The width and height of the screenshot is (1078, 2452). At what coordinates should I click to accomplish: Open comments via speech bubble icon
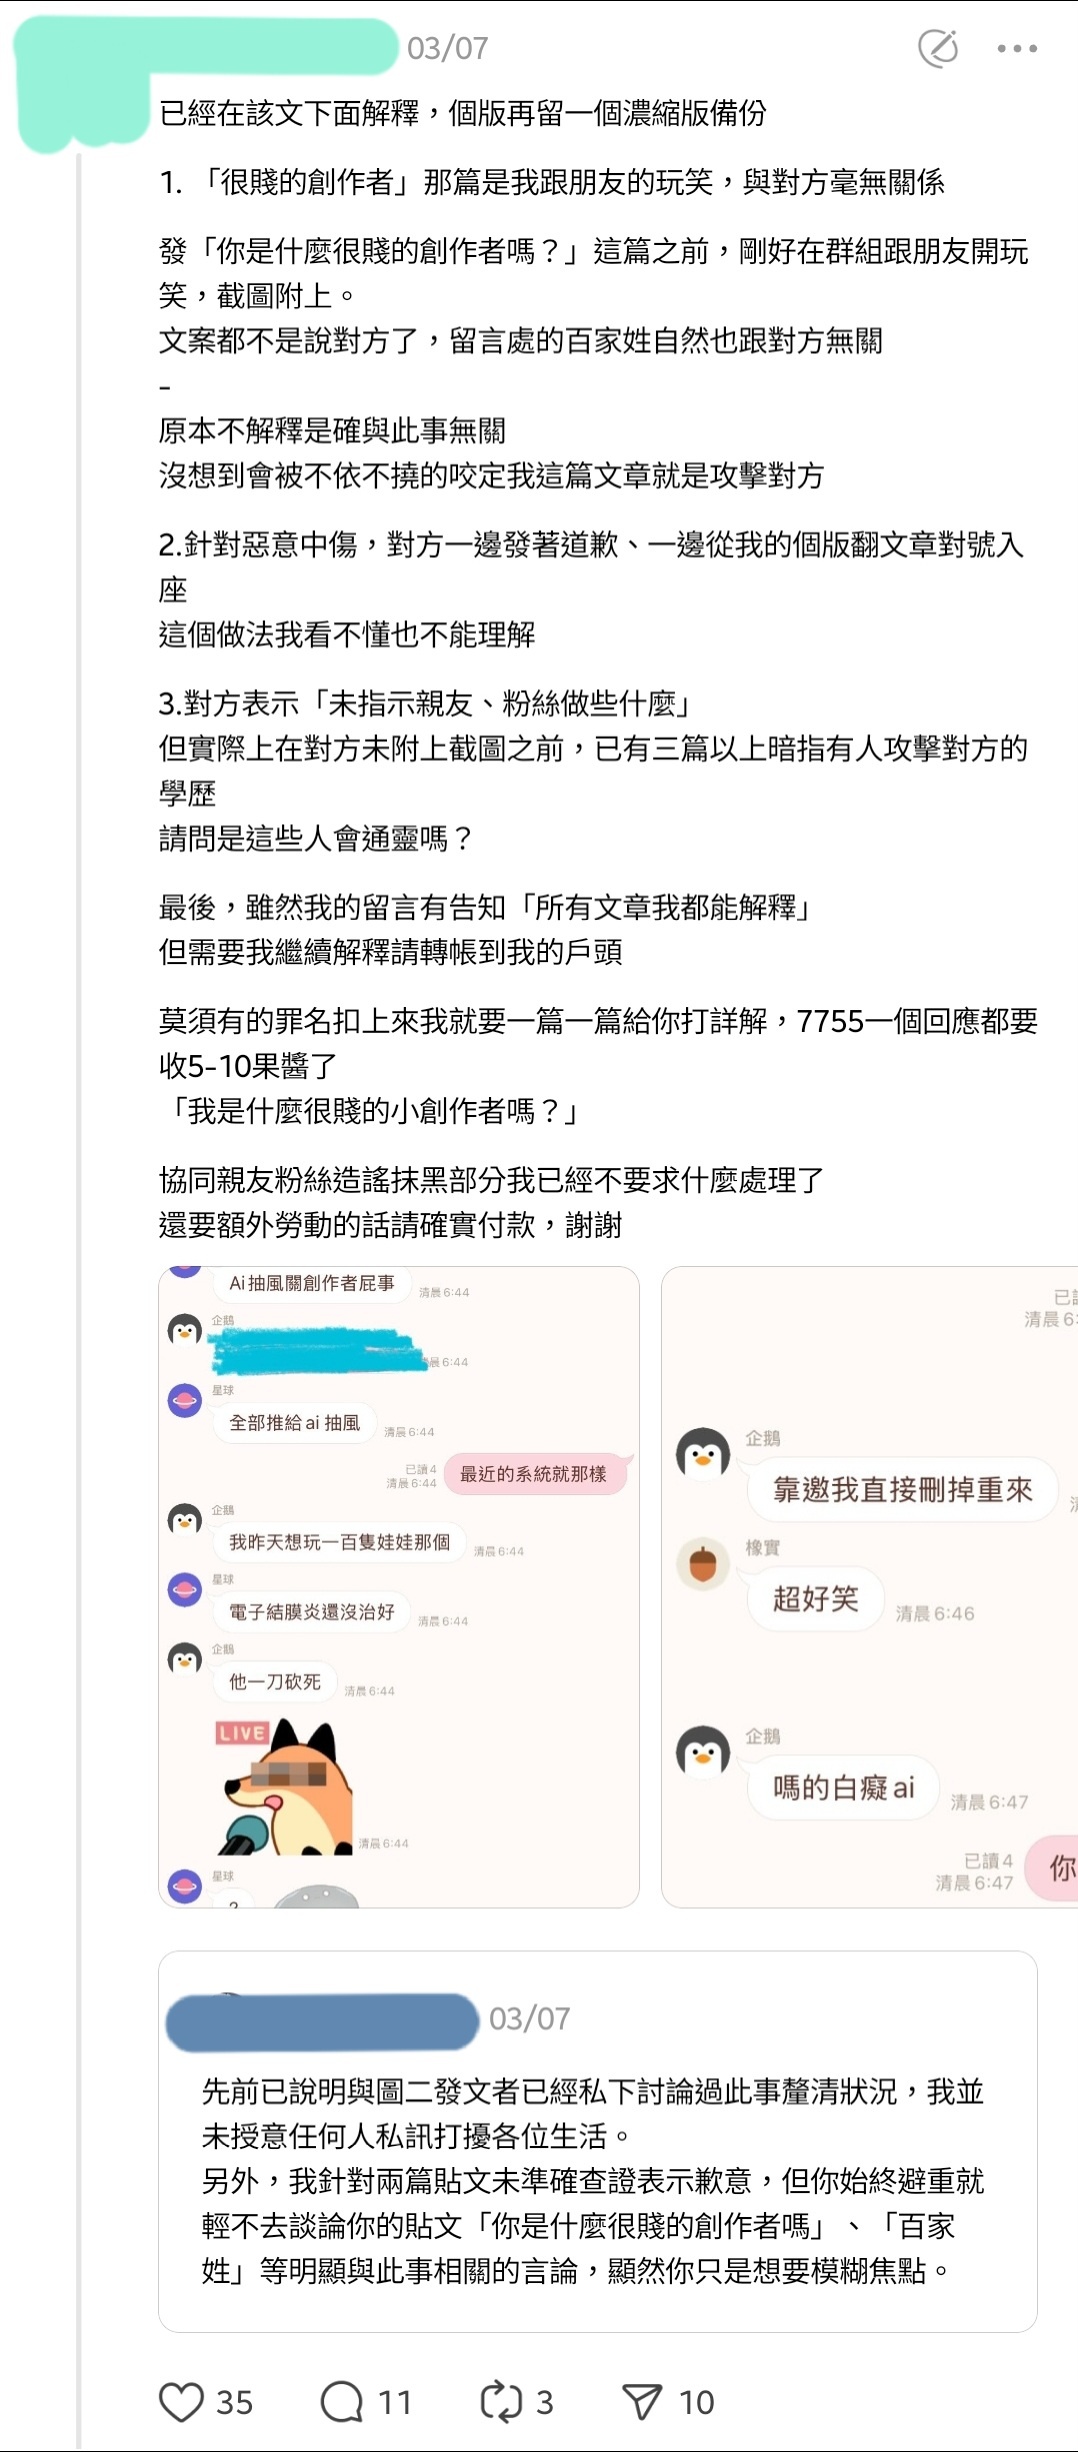pos(342,2401)
